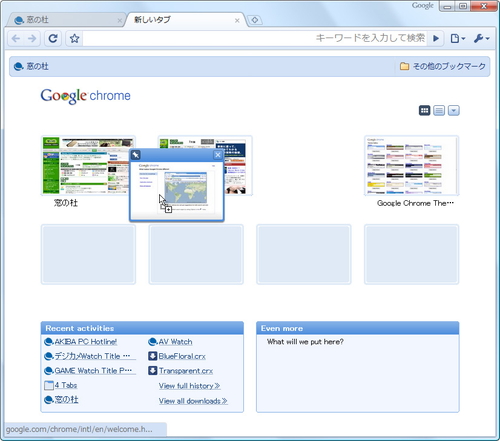Switch to list view
500x441 pixels.
click(x=439, y=110)
